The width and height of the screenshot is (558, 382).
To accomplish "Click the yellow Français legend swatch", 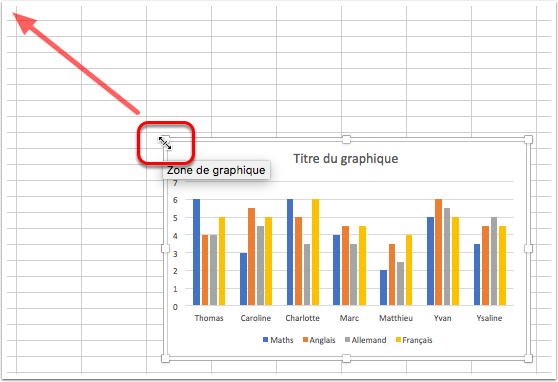I will click(x=399, y=340).
